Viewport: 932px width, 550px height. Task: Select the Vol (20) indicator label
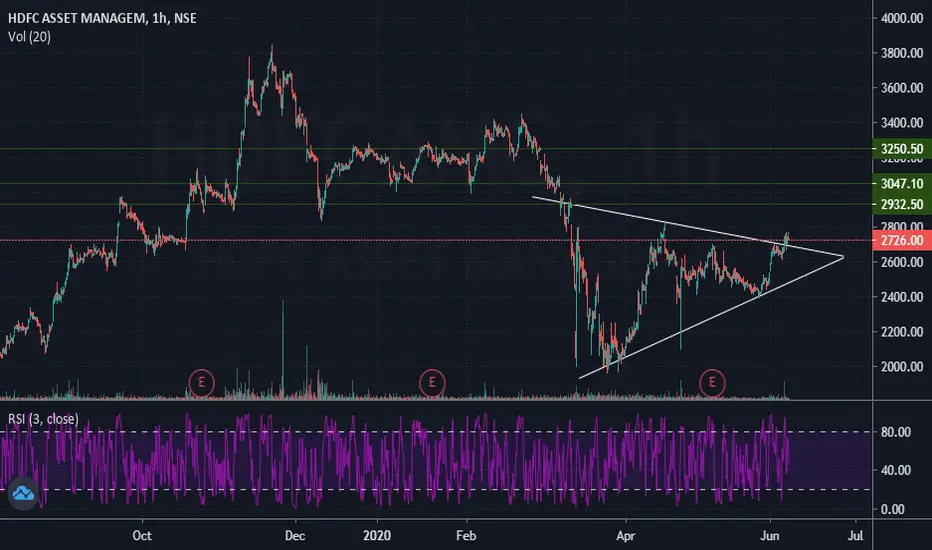[x=29, y=37]
